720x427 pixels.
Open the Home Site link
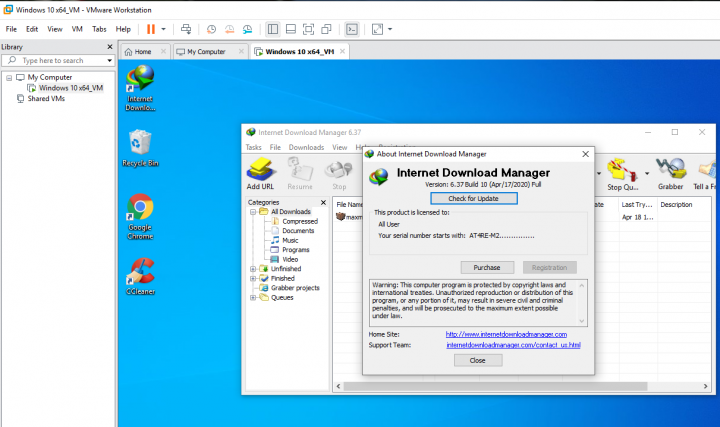506,334
